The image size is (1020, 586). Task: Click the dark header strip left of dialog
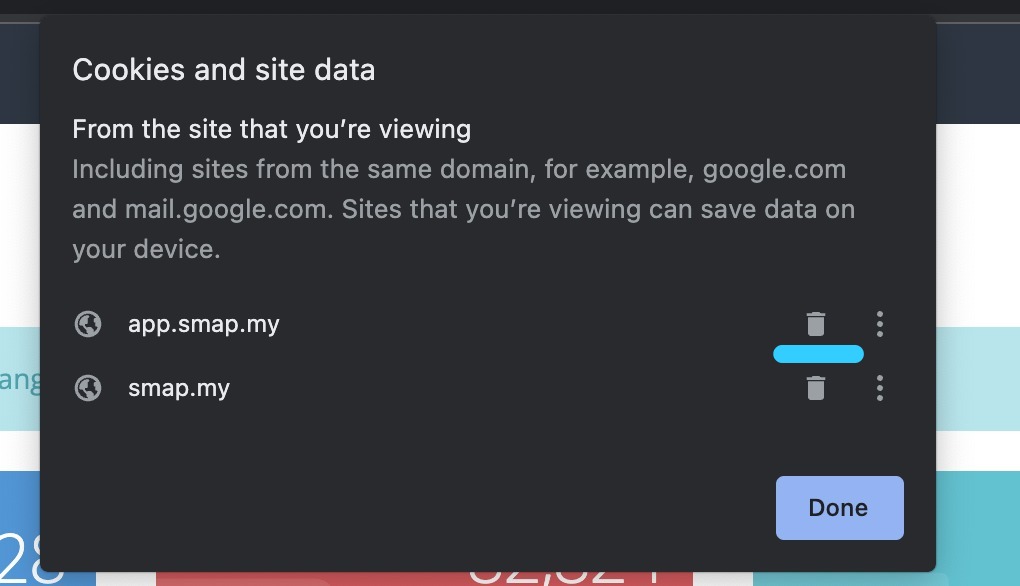(20, 73)
